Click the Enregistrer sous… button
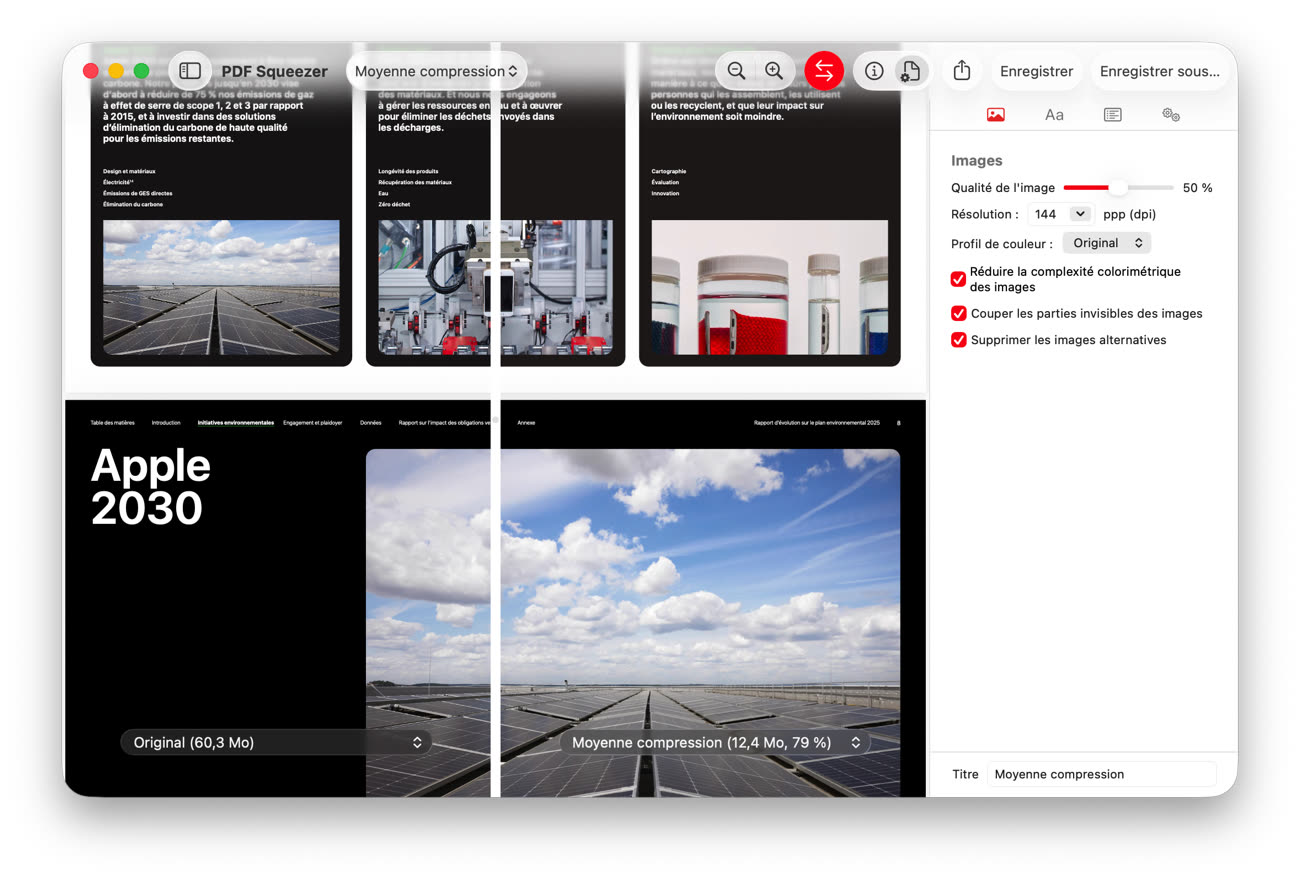The width and height of the screenshot is (1300, 879). point(1159,71)
